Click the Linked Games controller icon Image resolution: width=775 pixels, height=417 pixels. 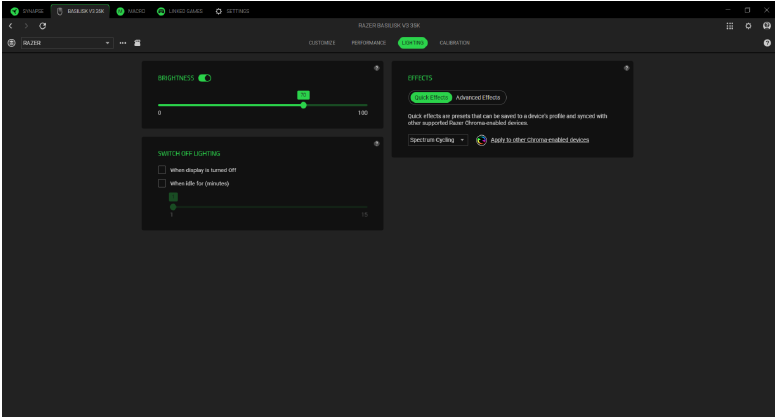(x=161, y=11)
